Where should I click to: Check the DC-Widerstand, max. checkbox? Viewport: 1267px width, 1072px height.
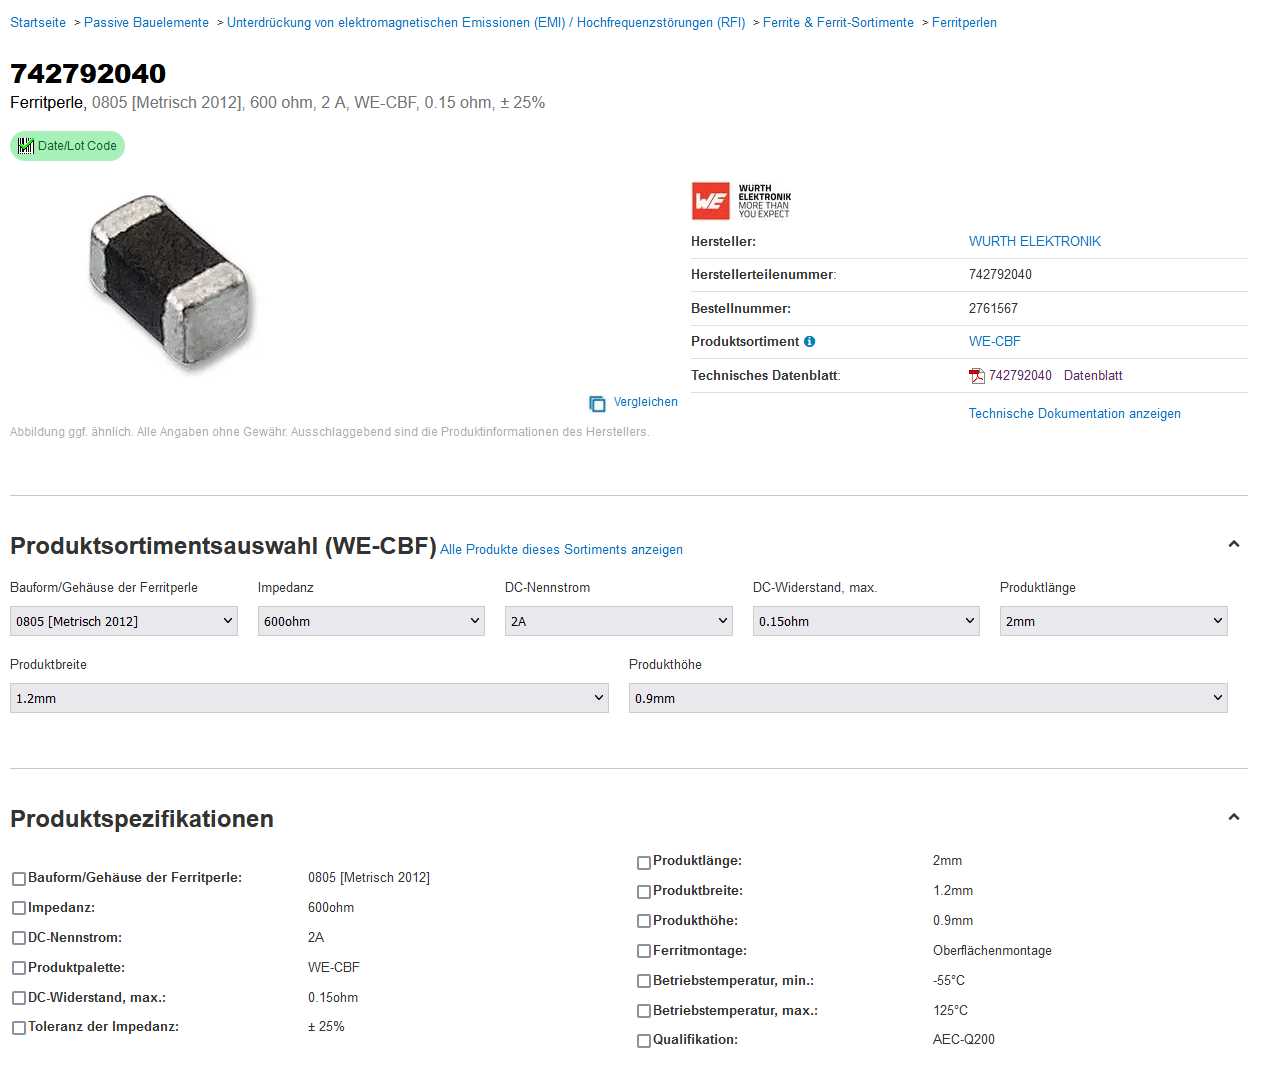[19, 999]
